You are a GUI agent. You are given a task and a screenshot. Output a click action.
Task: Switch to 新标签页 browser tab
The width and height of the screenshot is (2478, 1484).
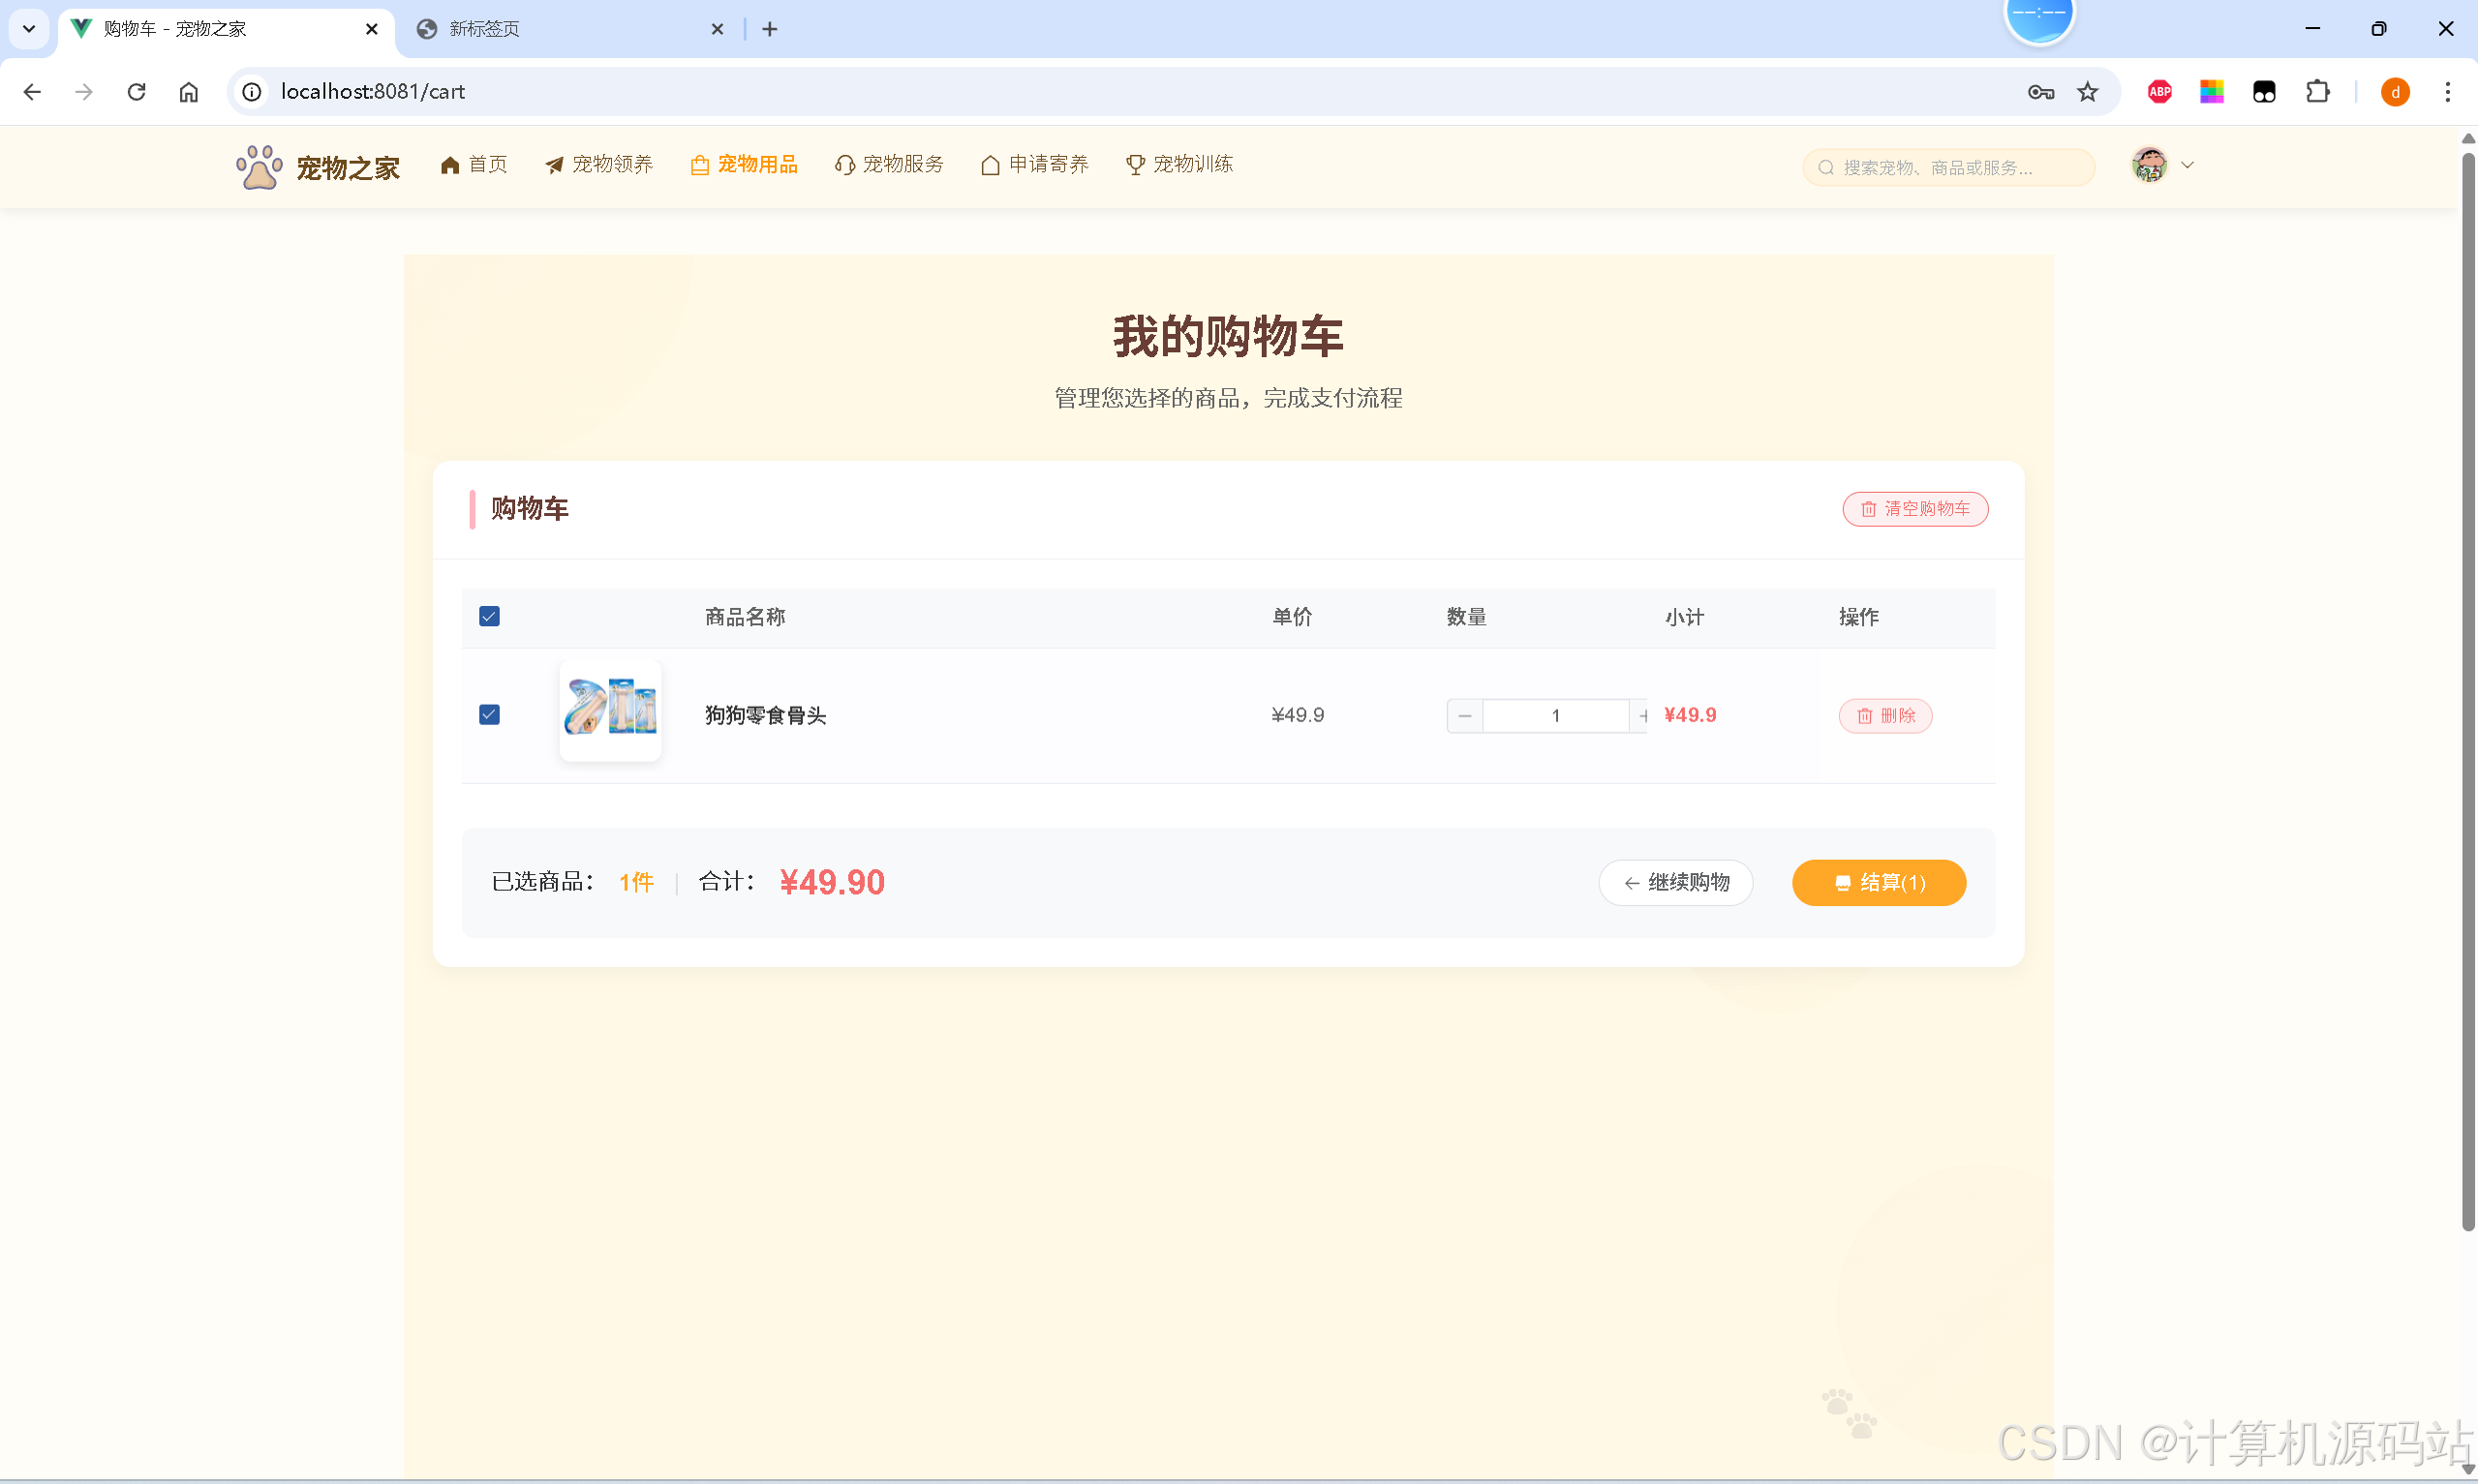[x=570, y=29]
